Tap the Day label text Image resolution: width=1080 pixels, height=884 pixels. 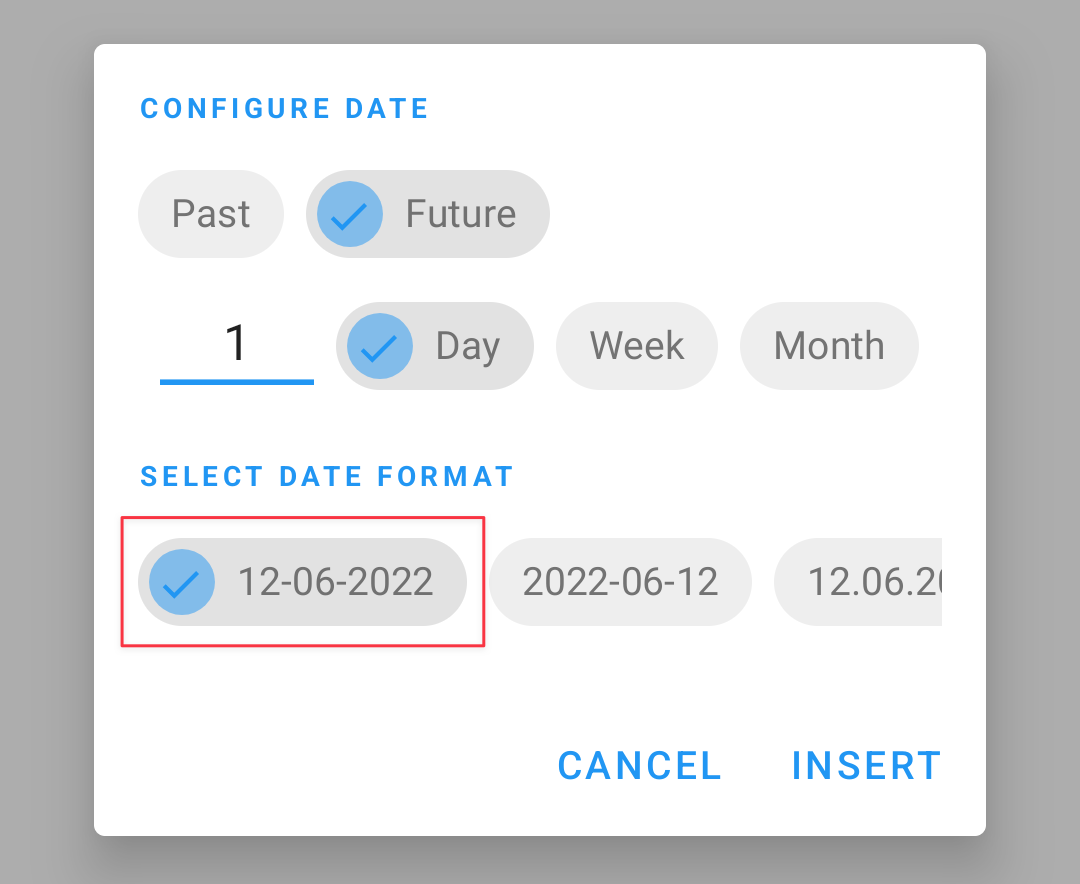(x=468, y=346)
